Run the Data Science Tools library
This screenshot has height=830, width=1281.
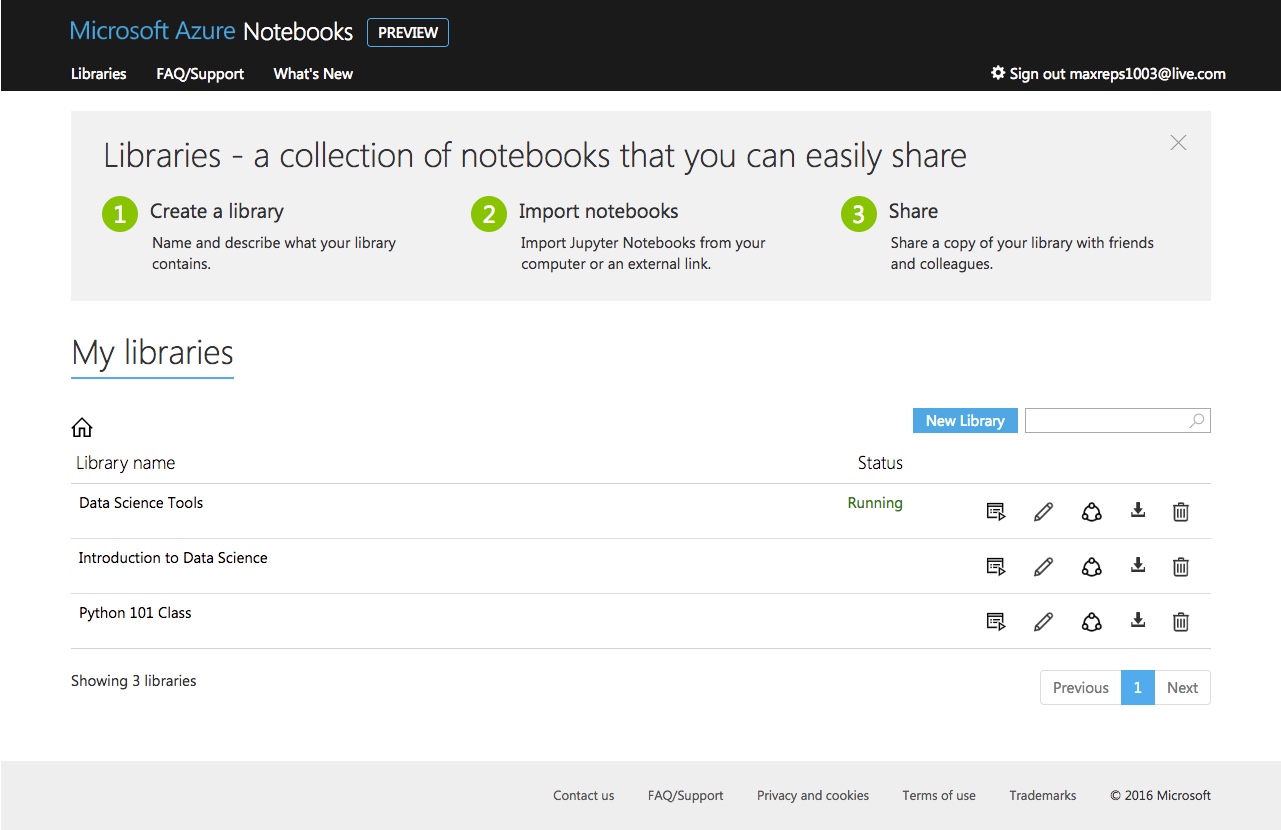(x=996, y=512)
